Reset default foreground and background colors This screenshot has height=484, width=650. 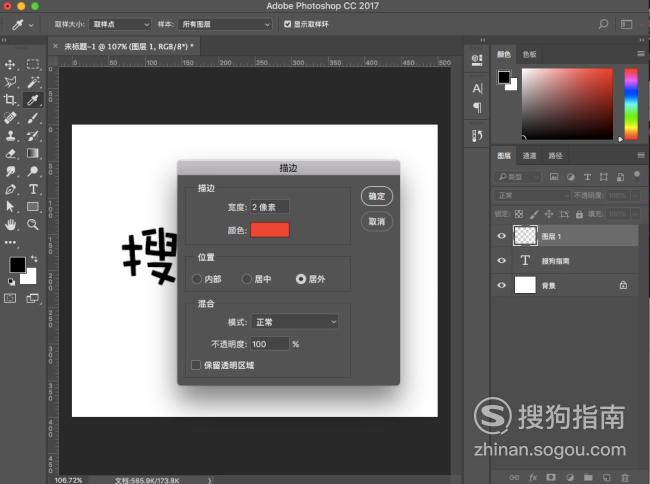pos(11,282)
